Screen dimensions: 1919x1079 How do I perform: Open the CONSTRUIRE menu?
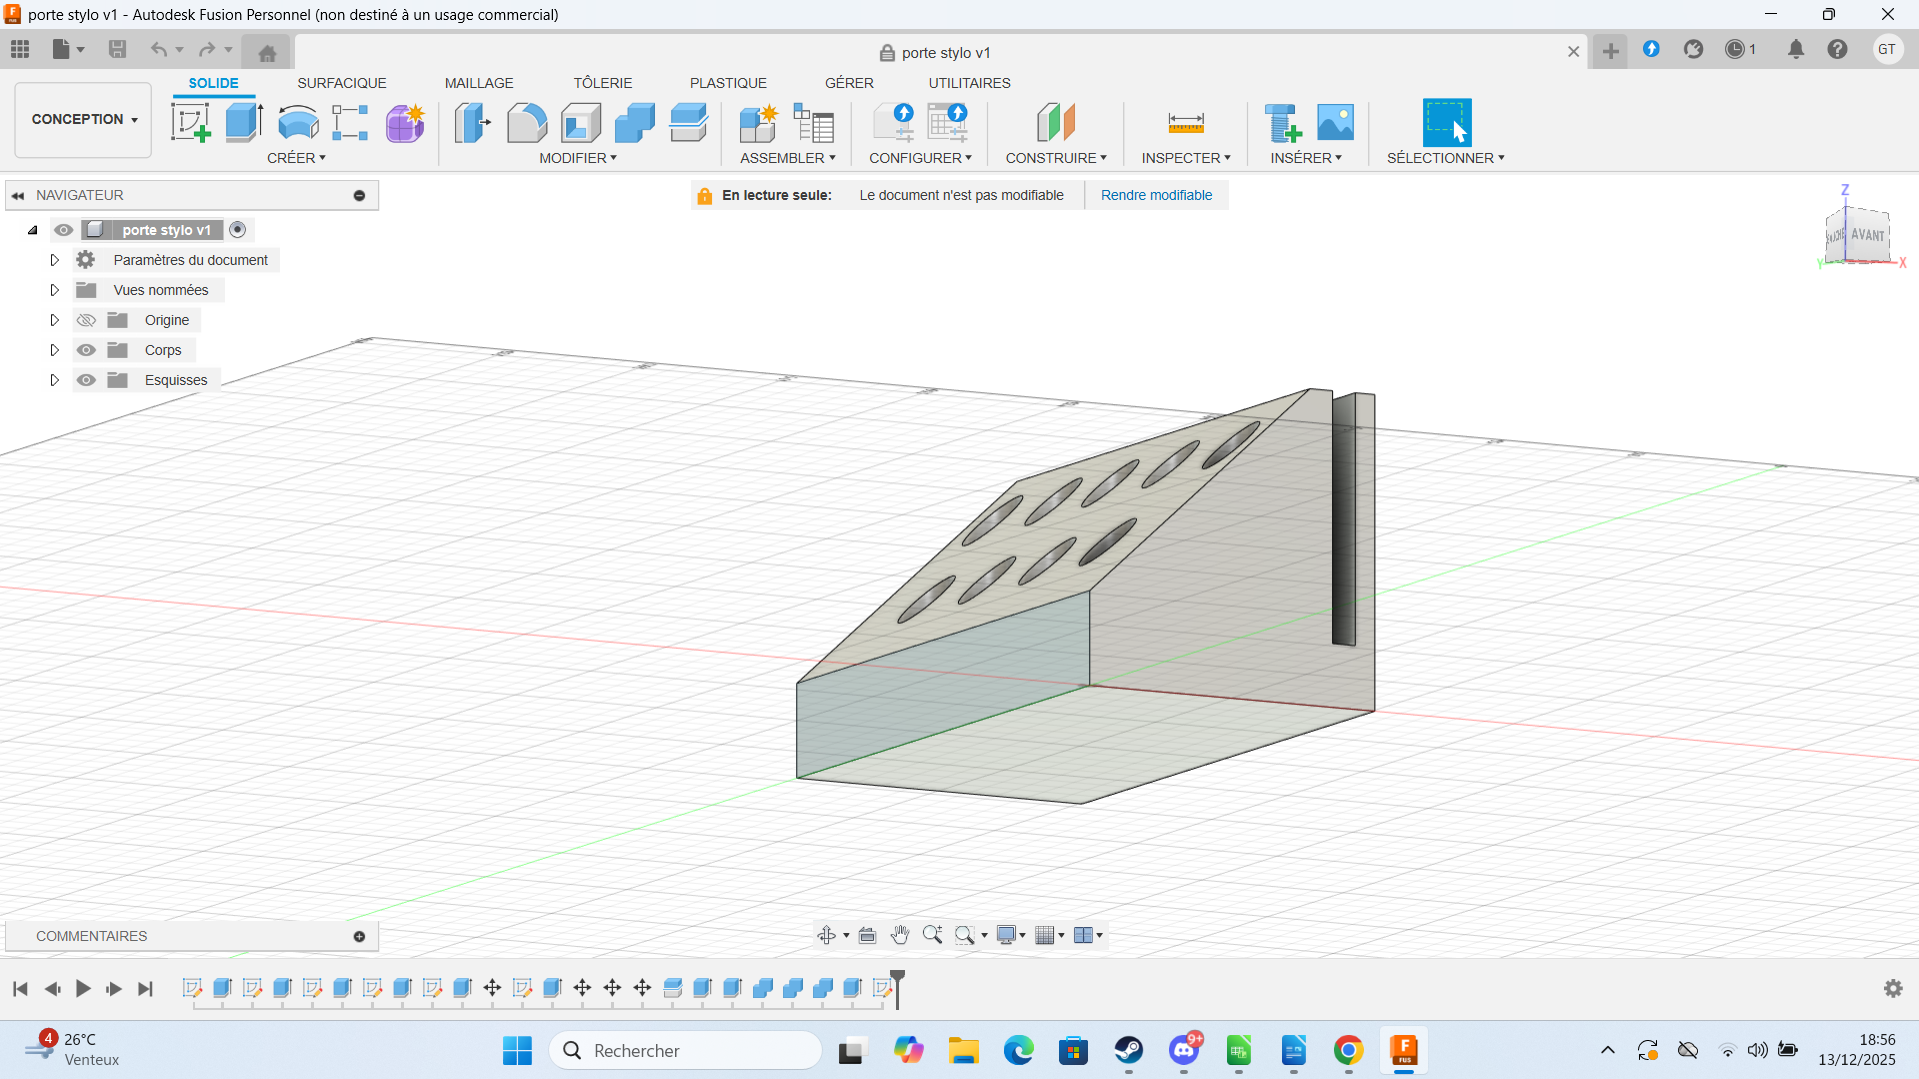coord(1056,158)
